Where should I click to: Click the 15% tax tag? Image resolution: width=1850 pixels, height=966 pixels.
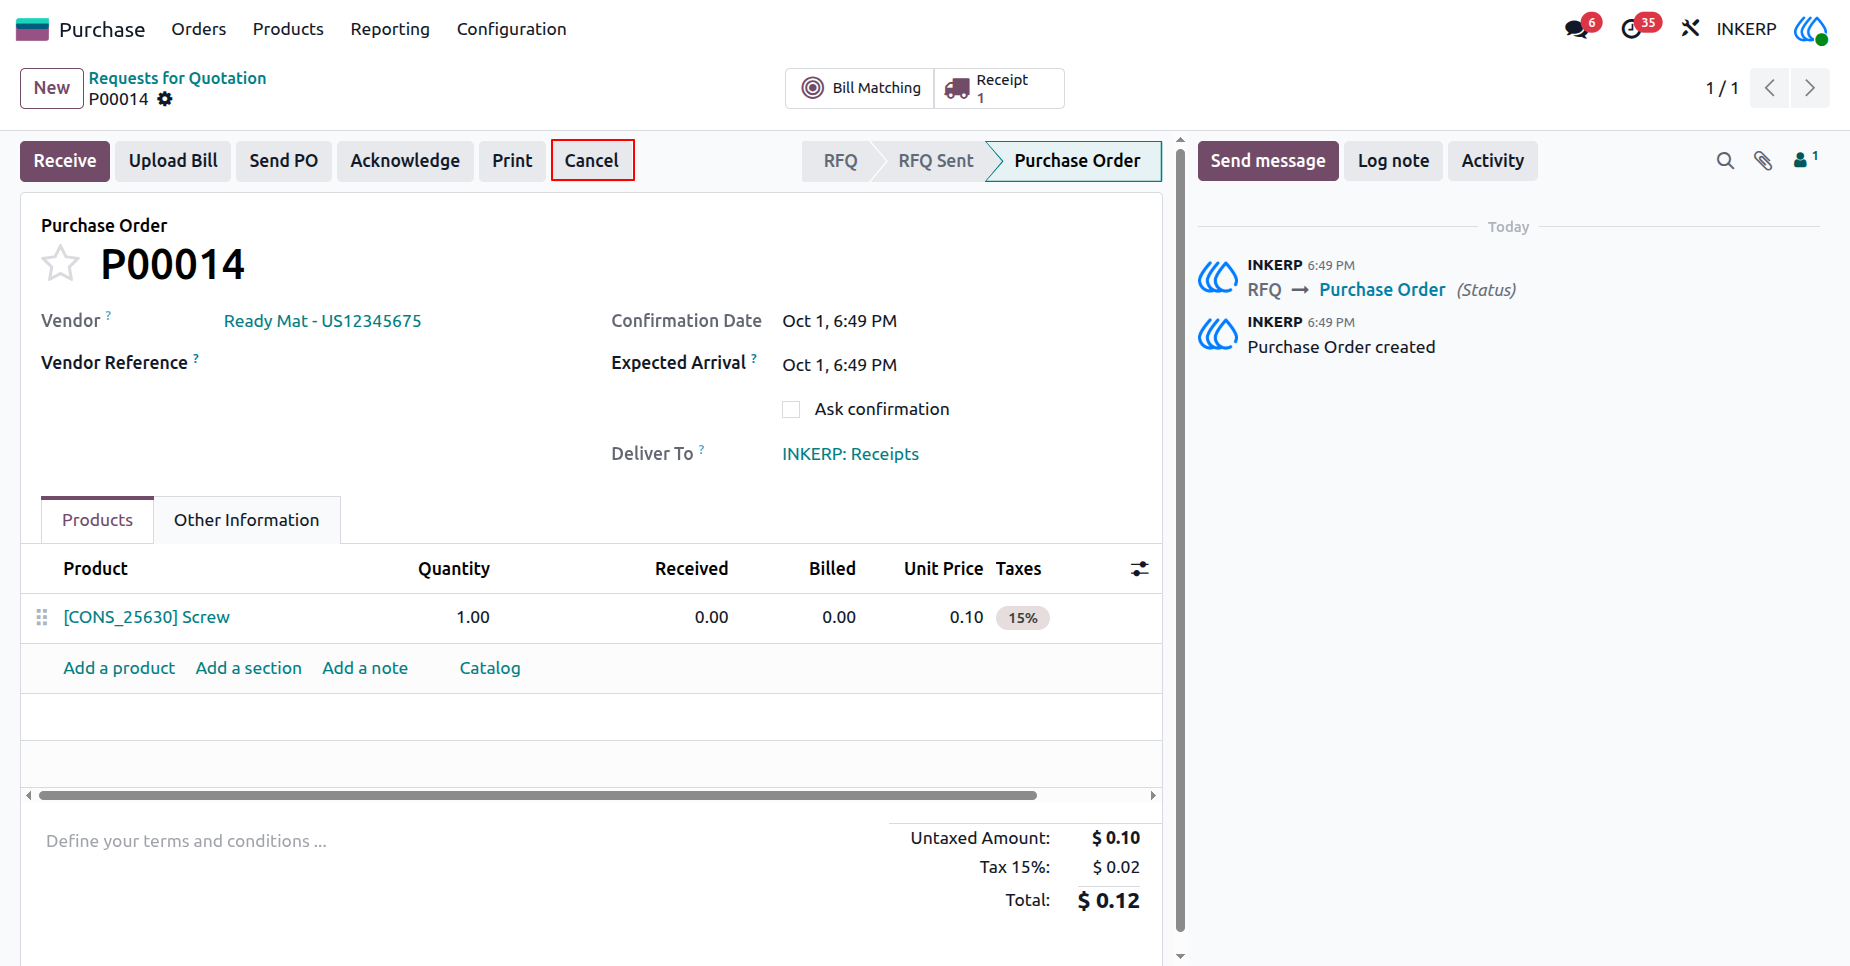point(1022,618)
